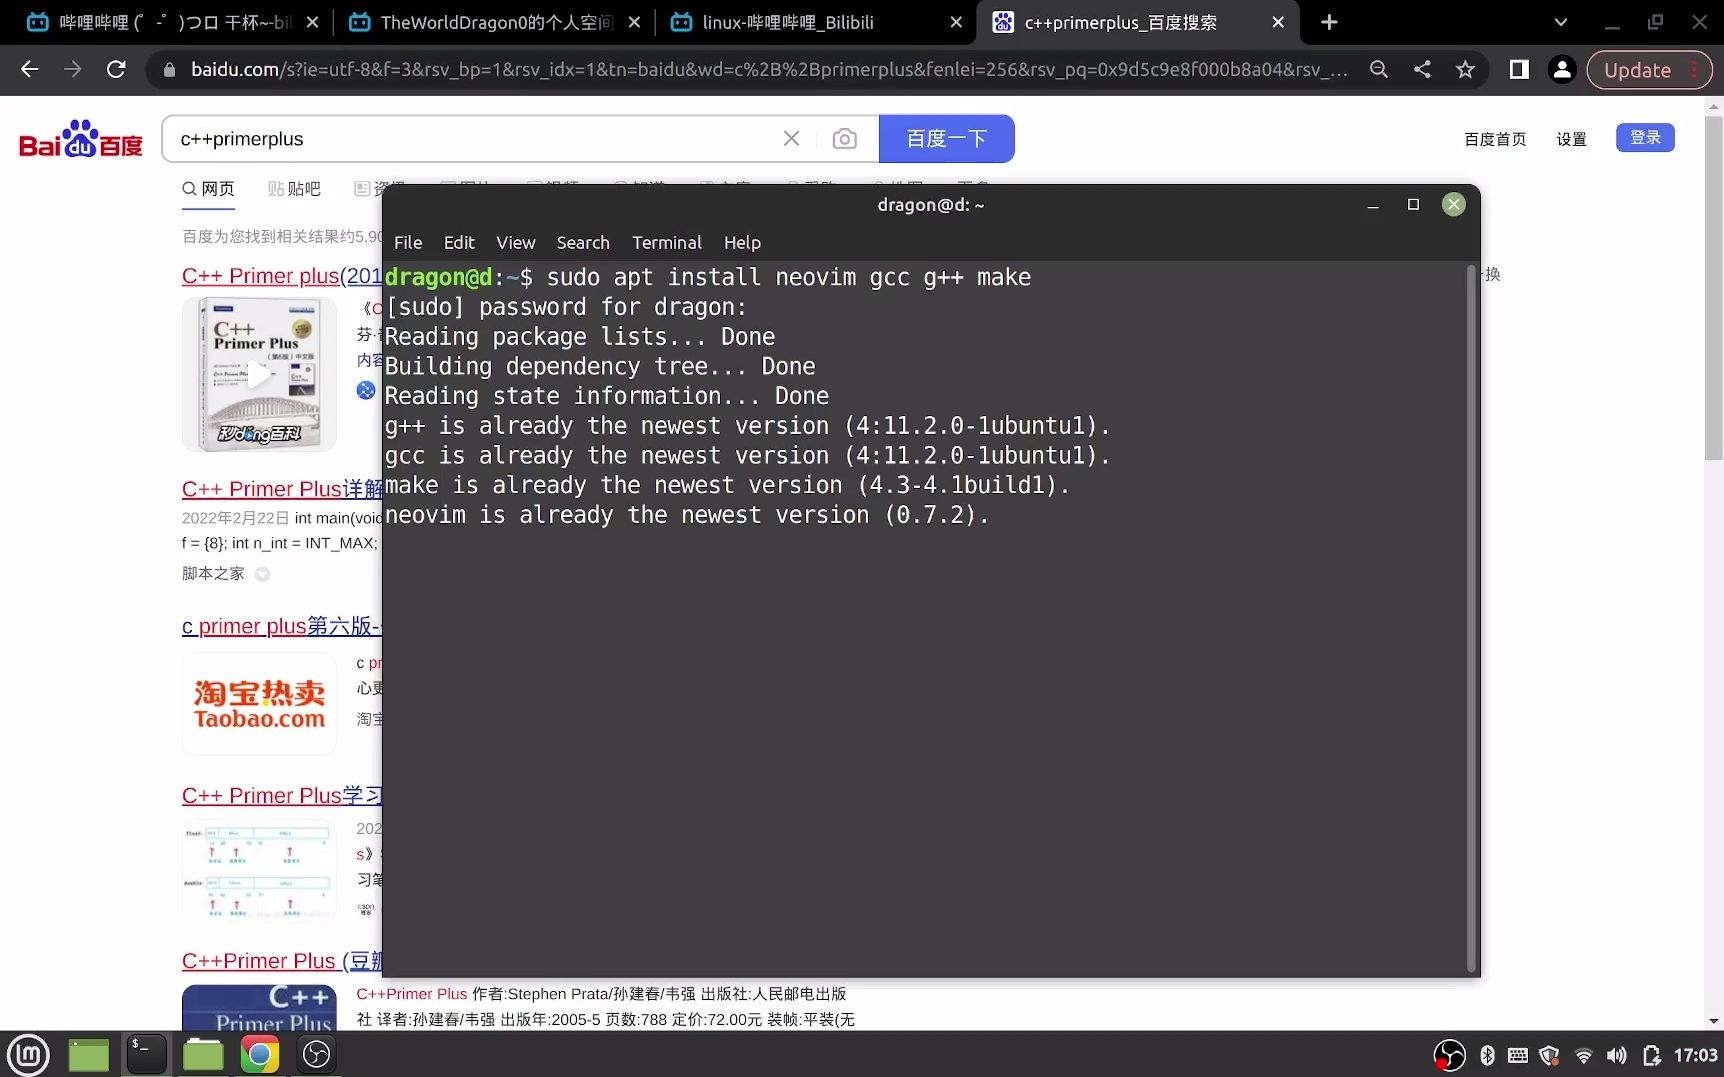Close the c++primerplus Baidu search tab

pyautogui.click(x=1278, y=22)
